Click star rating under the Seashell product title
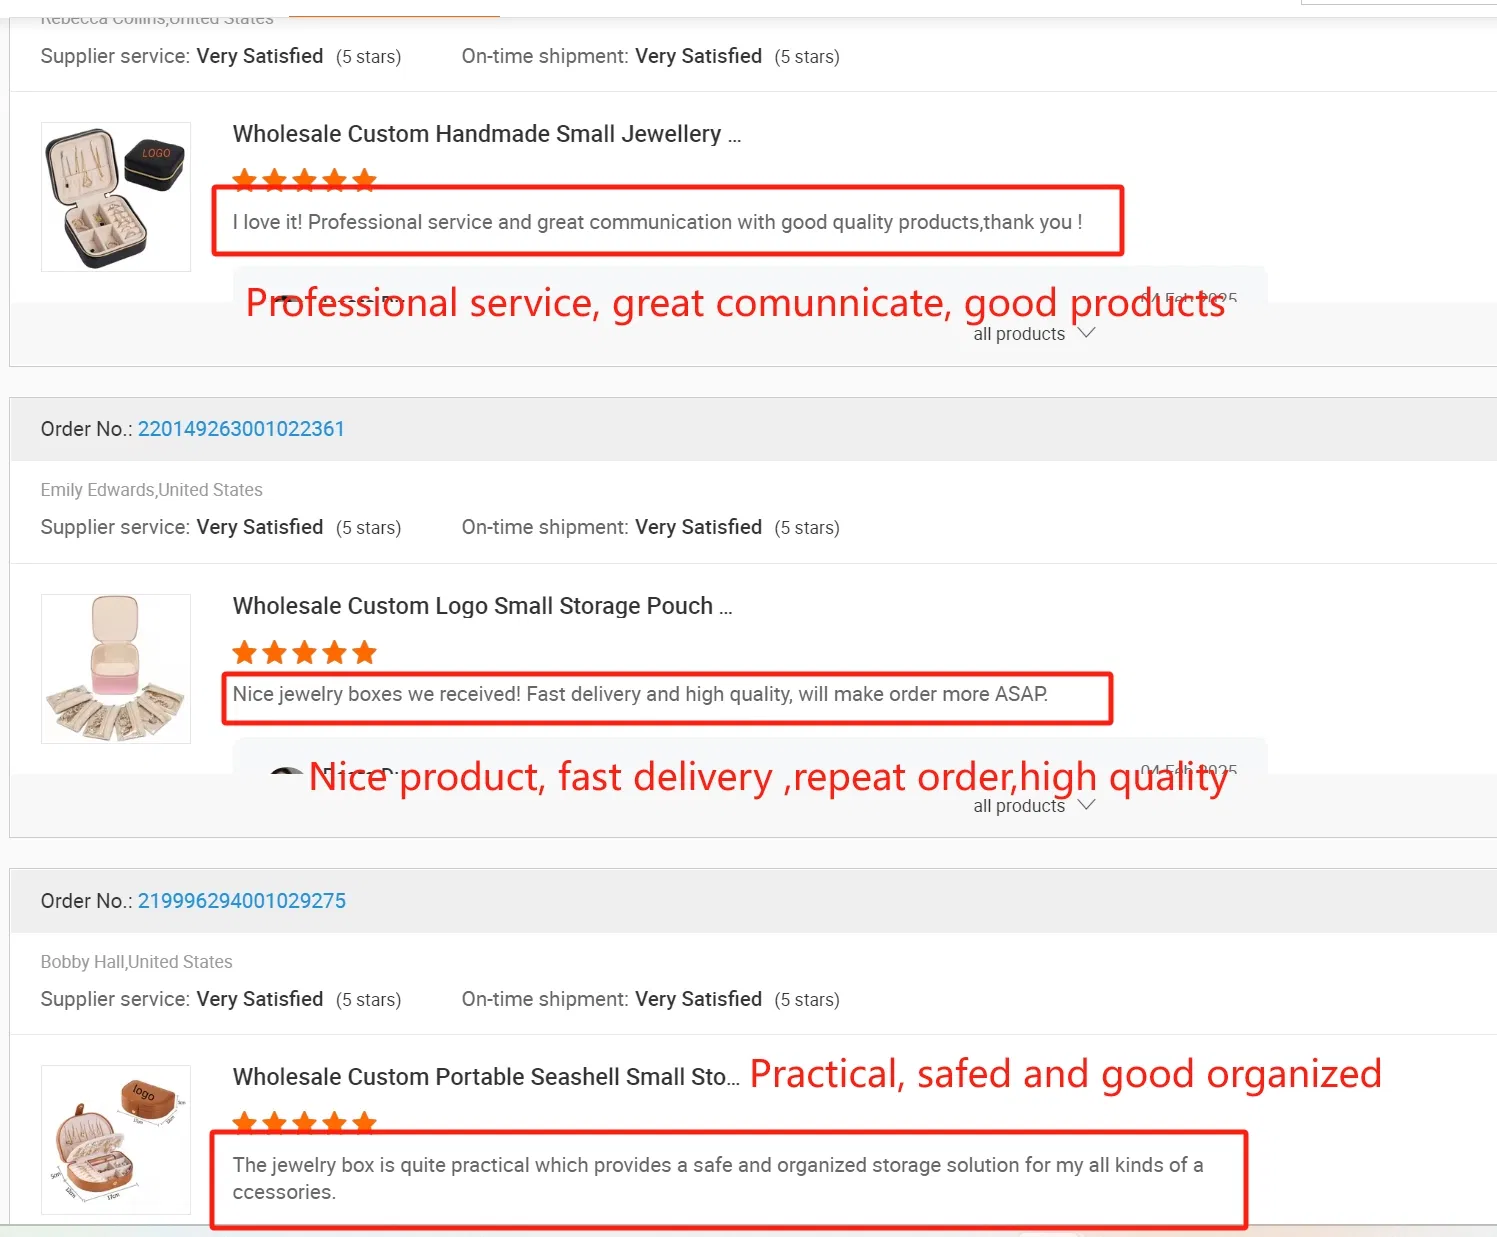1497x1237 pixels. coord(304,1123)
